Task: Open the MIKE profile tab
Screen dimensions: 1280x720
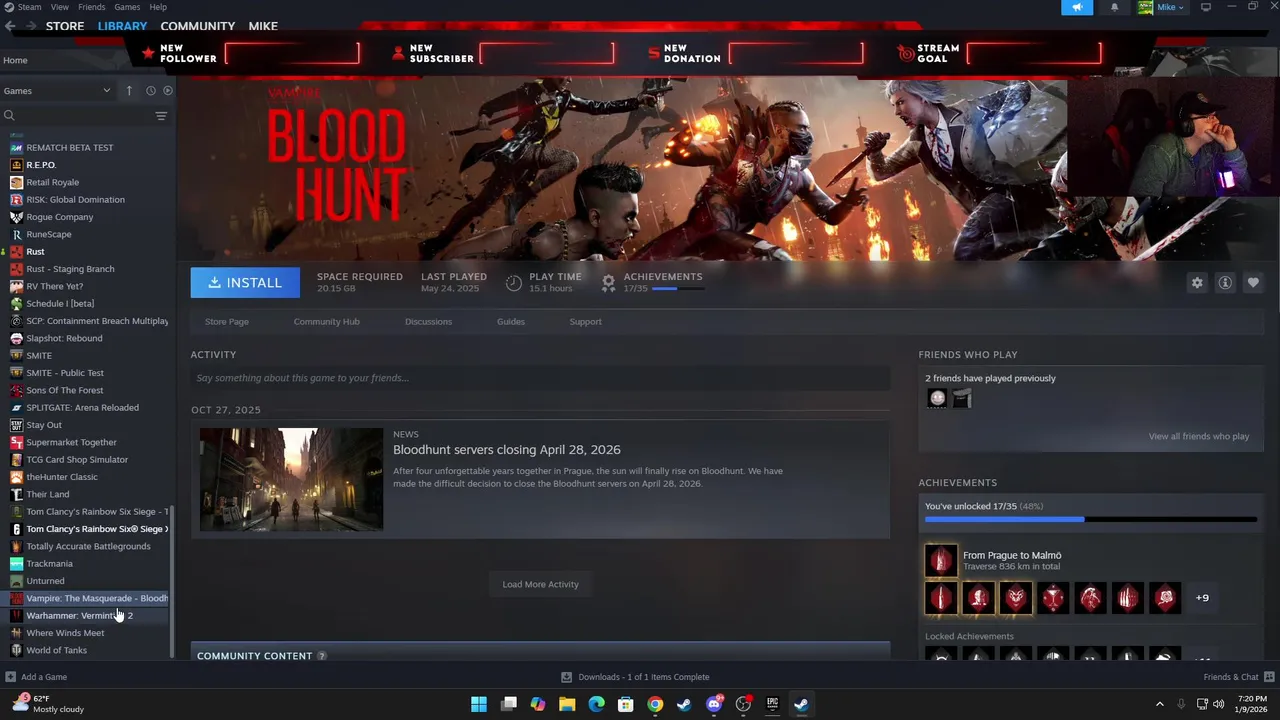Action: pyautogui.click(x=263, y=26)
